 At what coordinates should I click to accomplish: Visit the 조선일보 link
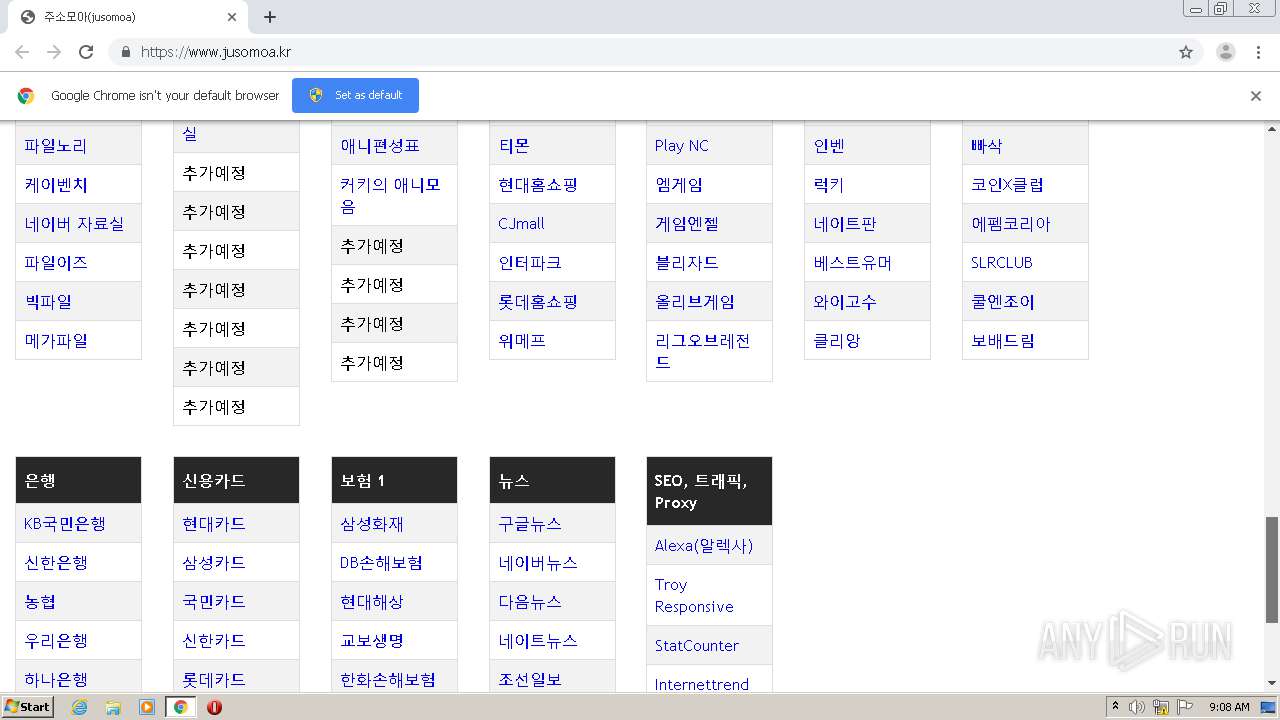click(530, 680)
